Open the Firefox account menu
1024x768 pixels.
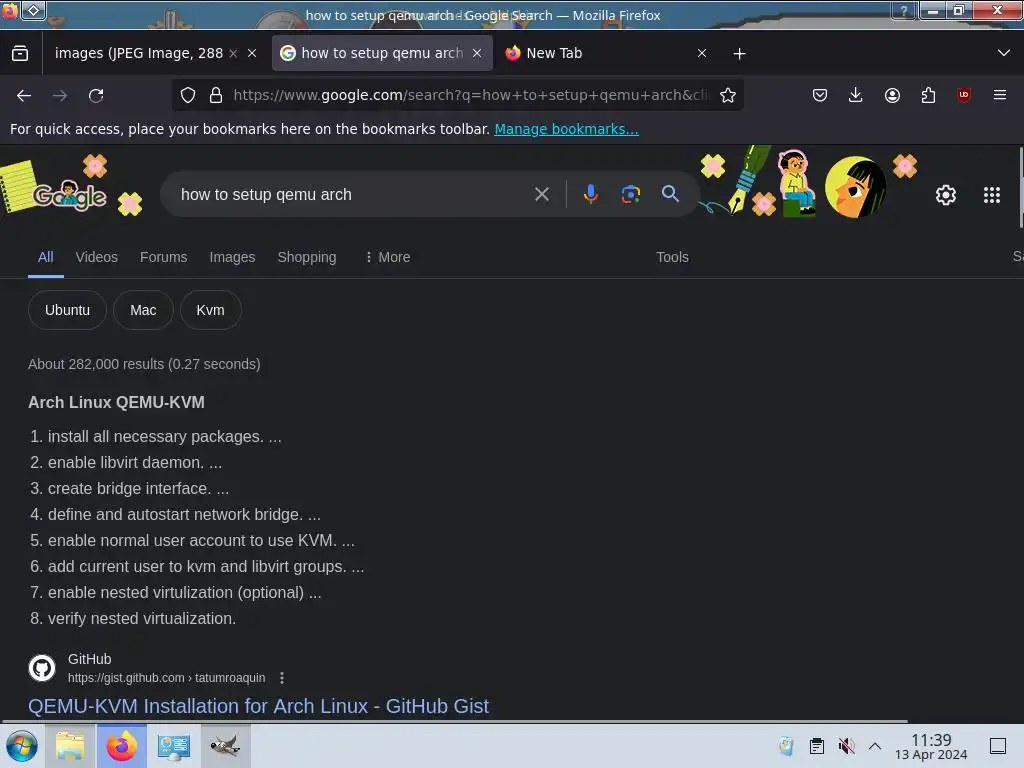tap(892, 95)
